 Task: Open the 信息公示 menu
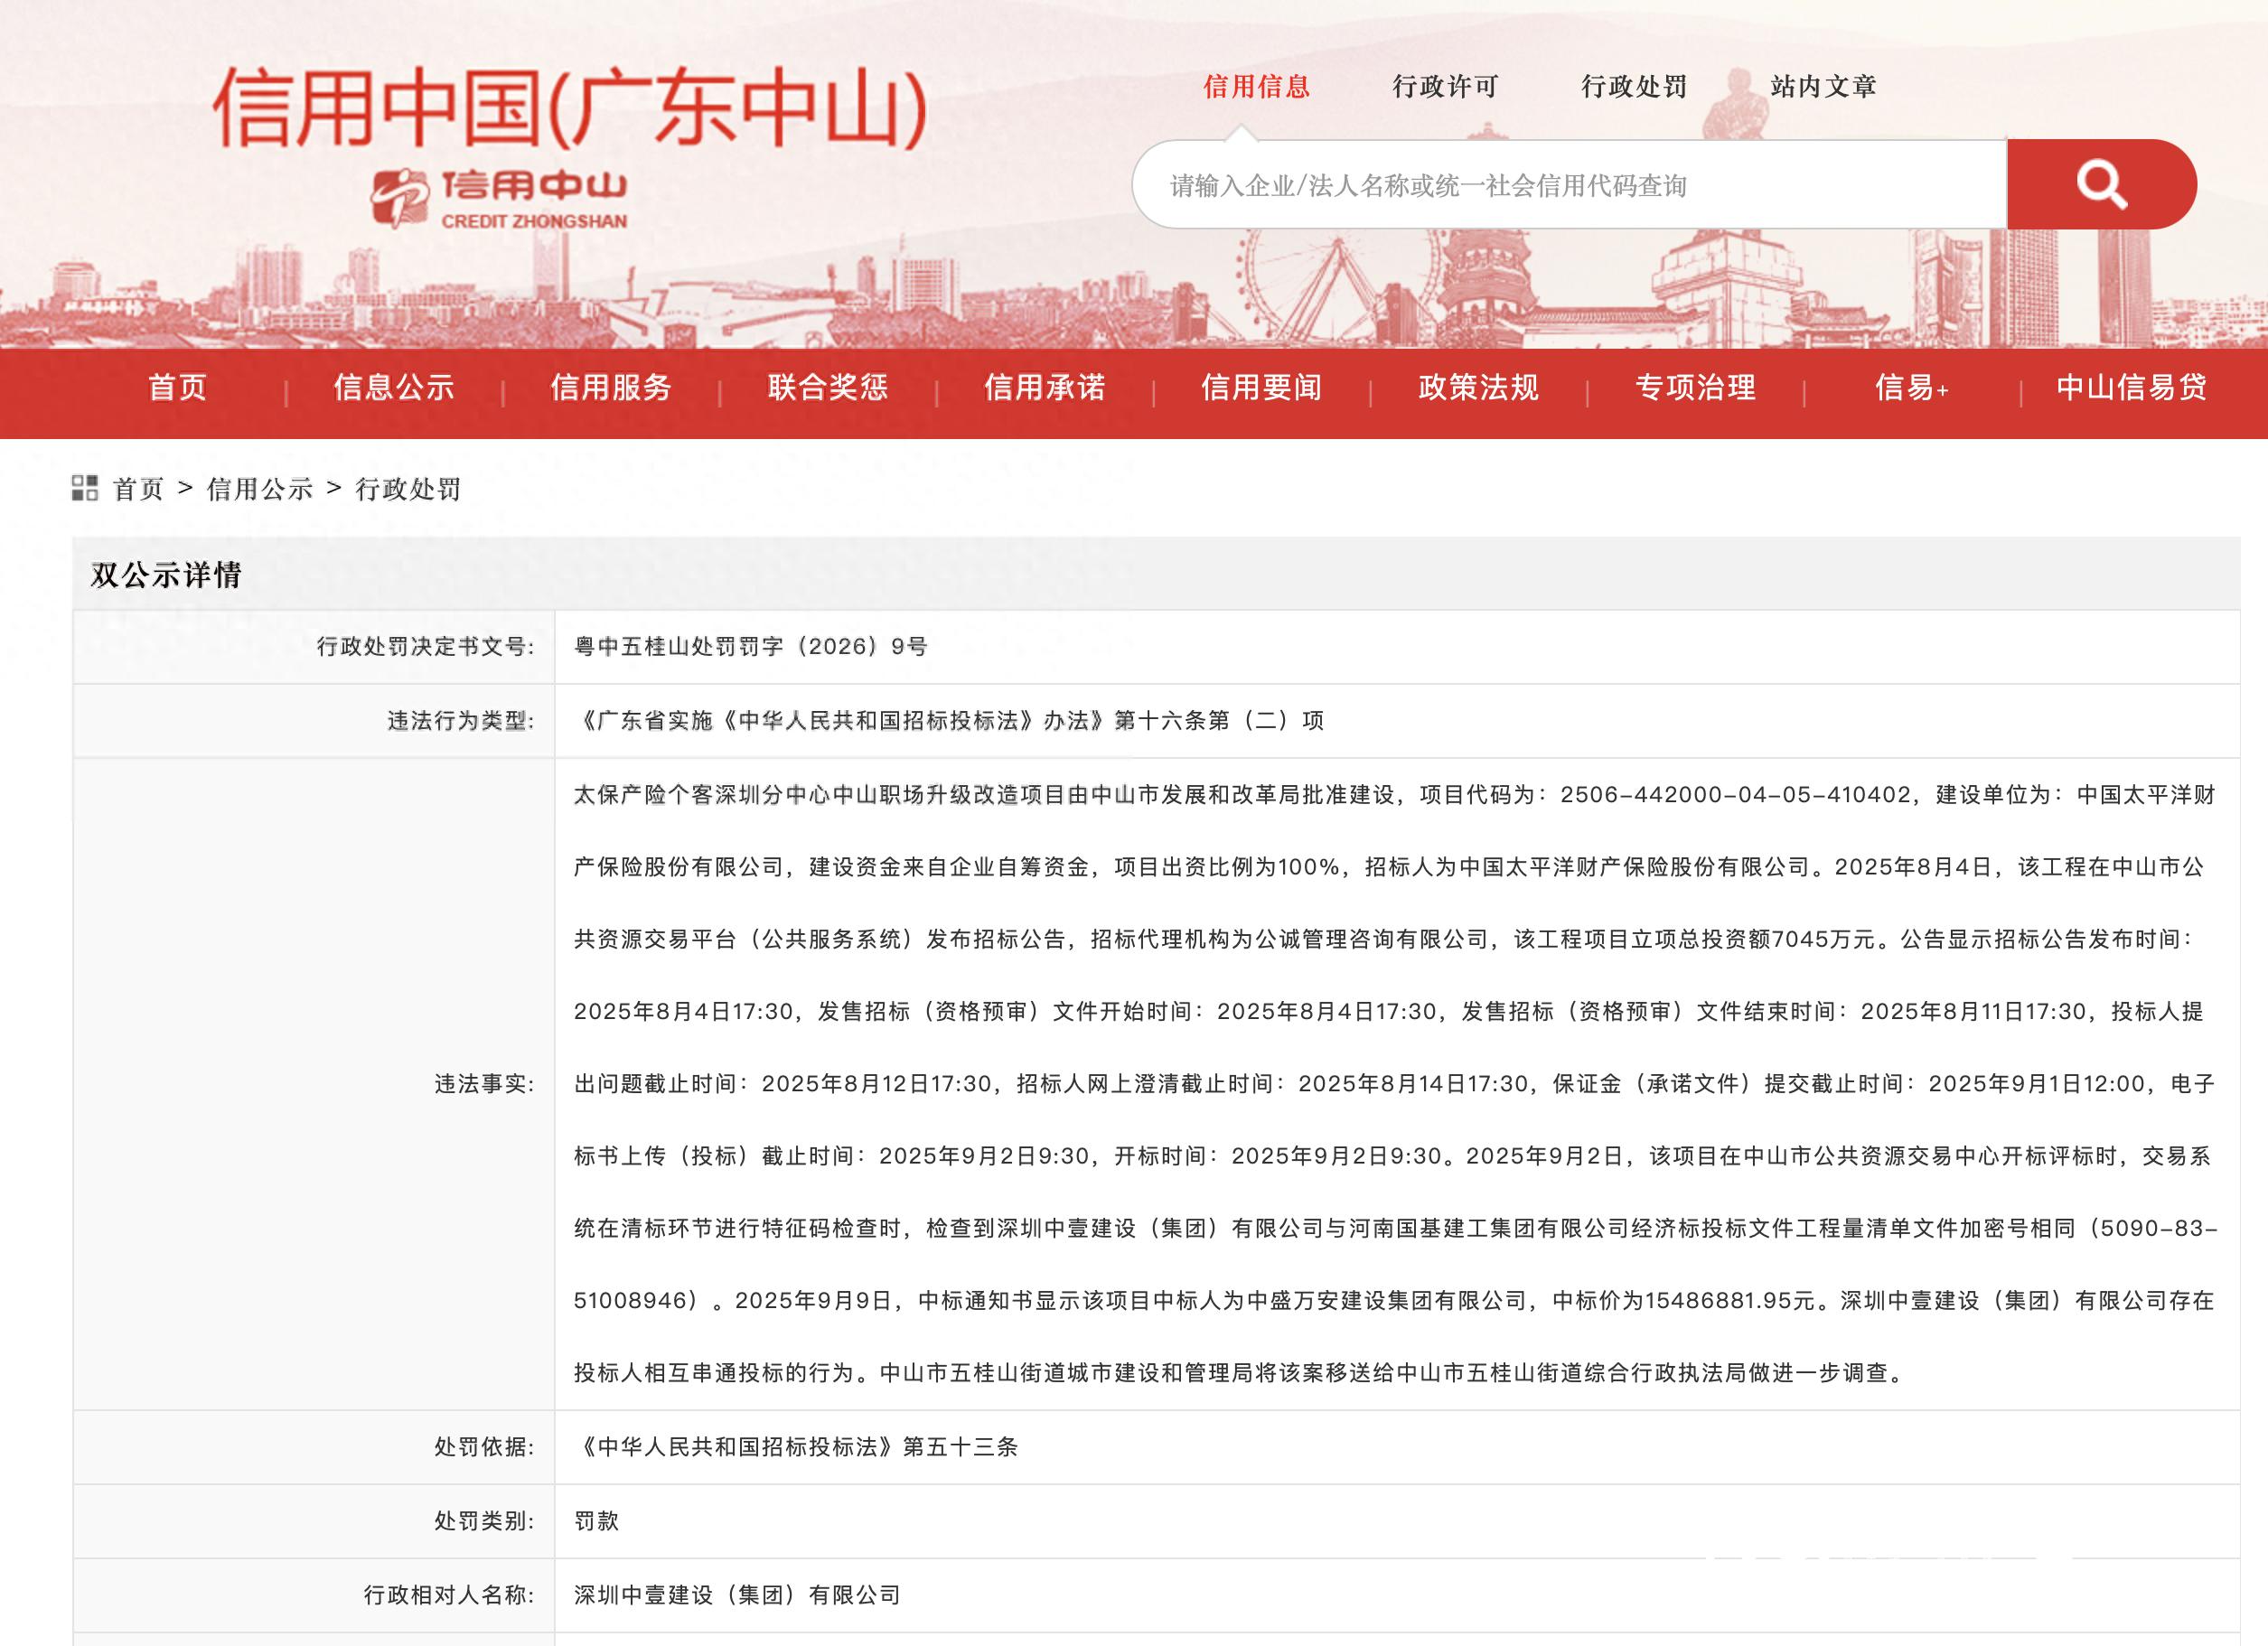pyautogui.click(x=394, y=389)
